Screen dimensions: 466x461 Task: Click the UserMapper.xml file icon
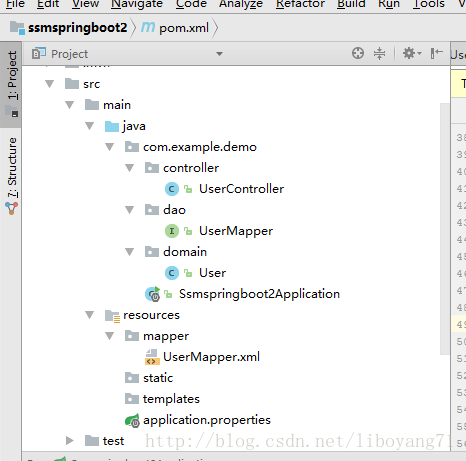[151, 357]
